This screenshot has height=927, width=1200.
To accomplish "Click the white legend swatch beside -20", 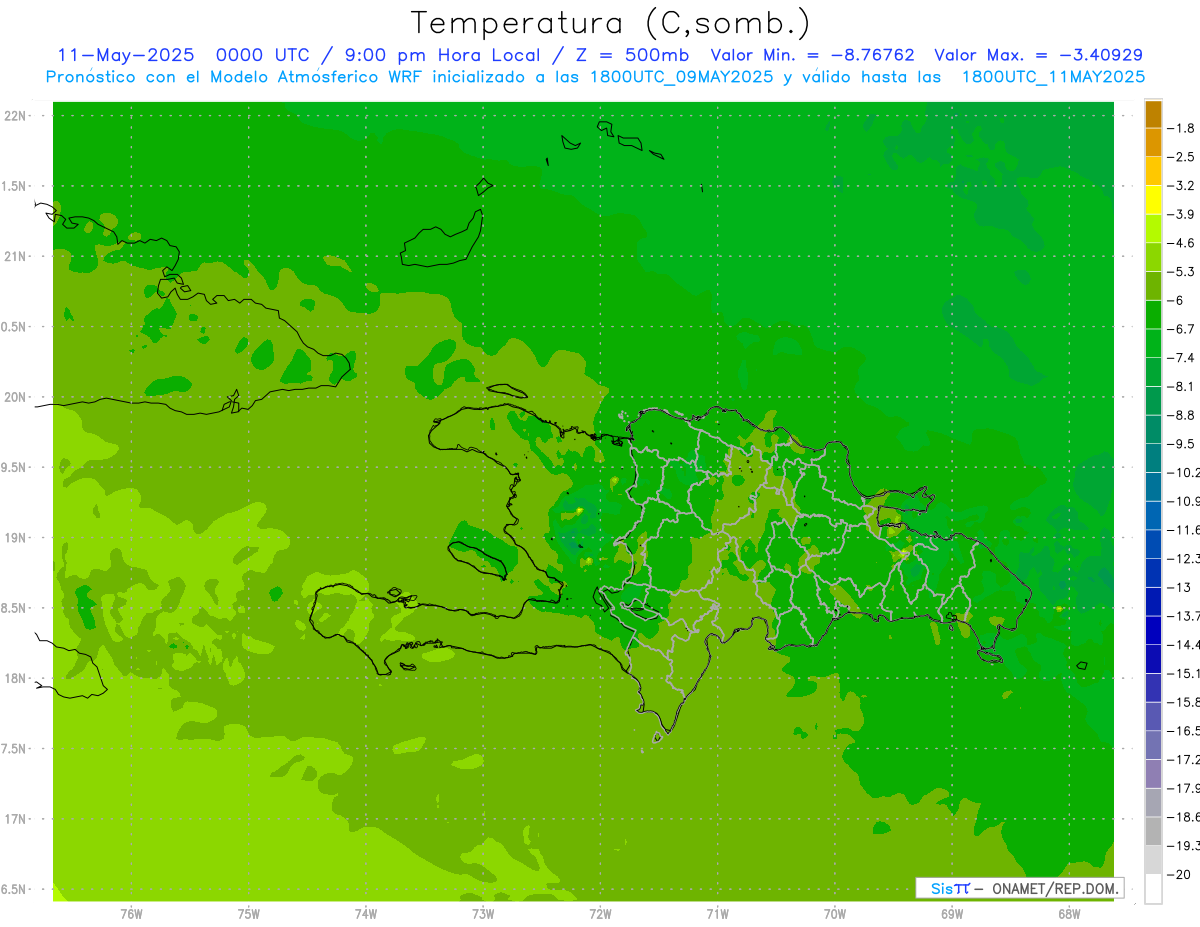I will [1153, 889].
